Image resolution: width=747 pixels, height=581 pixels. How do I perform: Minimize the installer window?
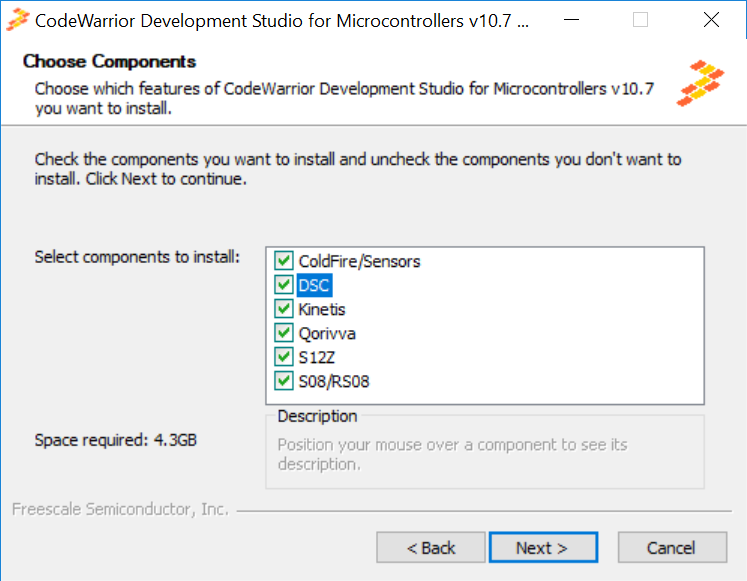pyautogui.click(x=569, y=20)
